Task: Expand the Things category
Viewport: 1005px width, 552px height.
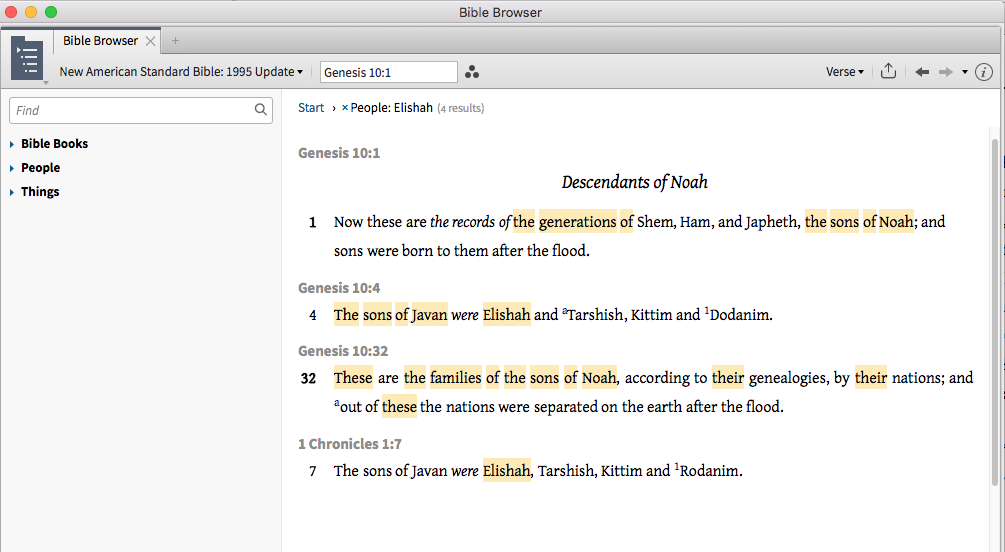Action: coord(12,192)
